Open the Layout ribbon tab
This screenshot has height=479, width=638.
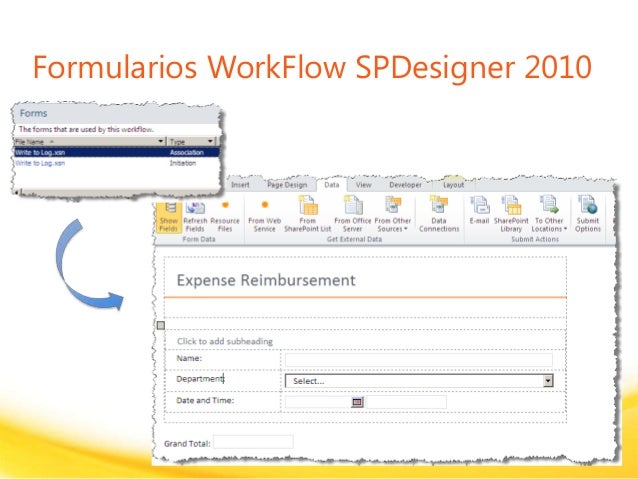pyautogui.click(x=453, y=185)
